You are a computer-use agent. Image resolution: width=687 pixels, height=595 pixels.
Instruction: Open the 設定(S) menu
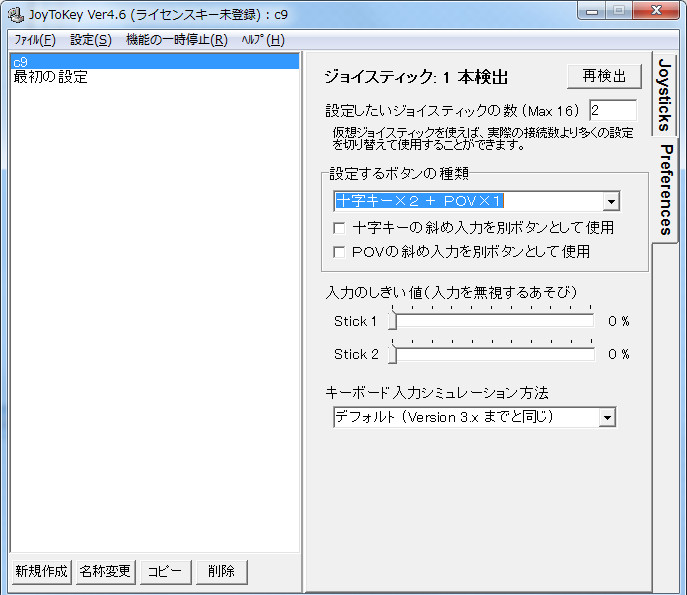91,40
